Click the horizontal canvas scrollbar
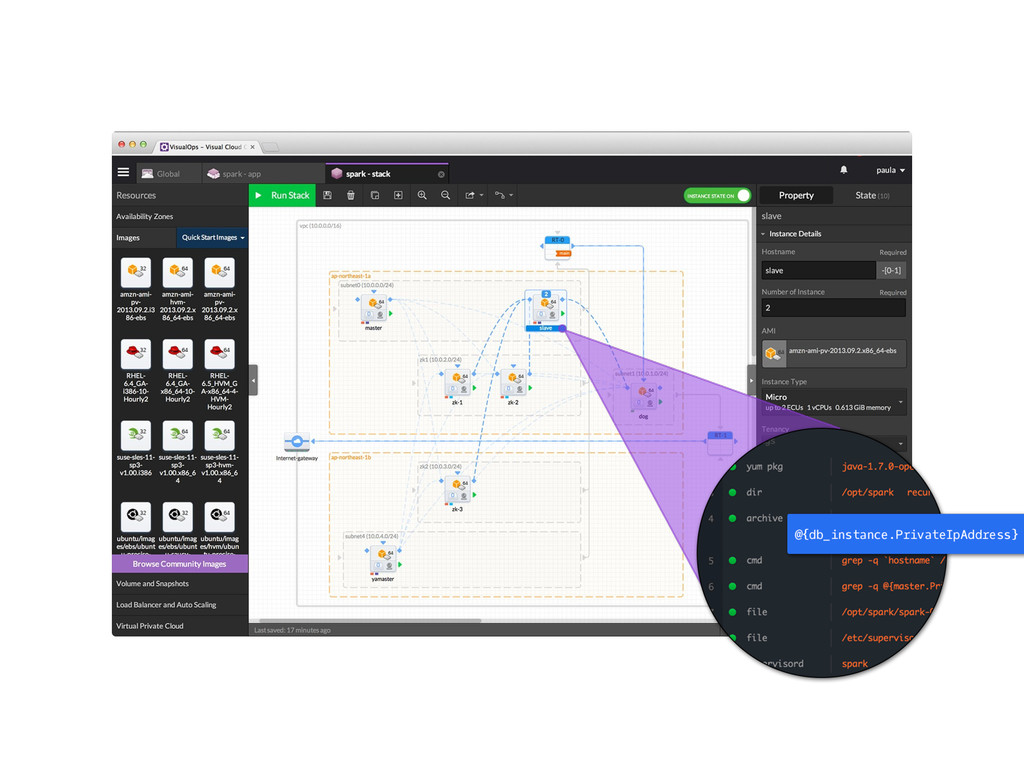The width and height of the screenshot is (1024, 768). (x=370, y=620)
